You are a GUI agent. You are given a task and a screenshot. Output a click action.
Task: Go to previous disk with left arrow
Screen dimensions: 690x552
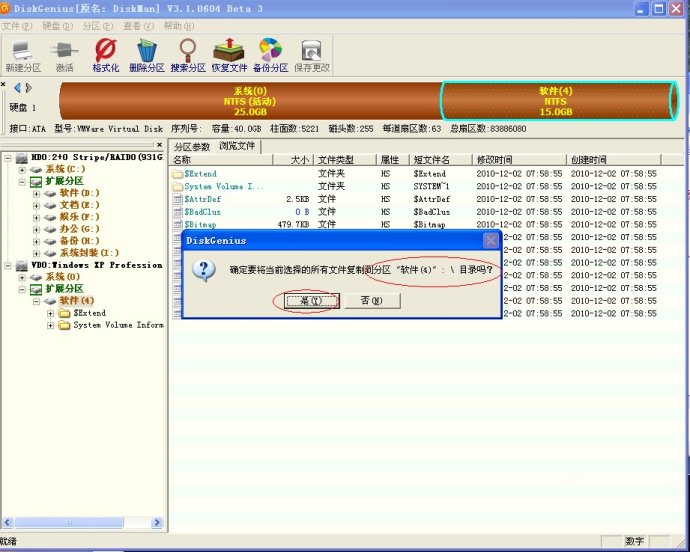click(18, 88)
